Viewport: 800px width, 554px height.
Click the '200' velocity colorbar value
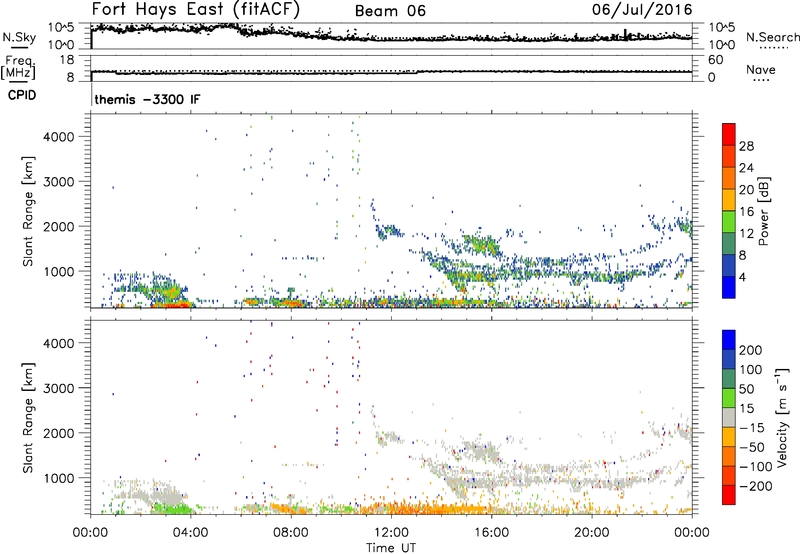[x=750, y=350]
